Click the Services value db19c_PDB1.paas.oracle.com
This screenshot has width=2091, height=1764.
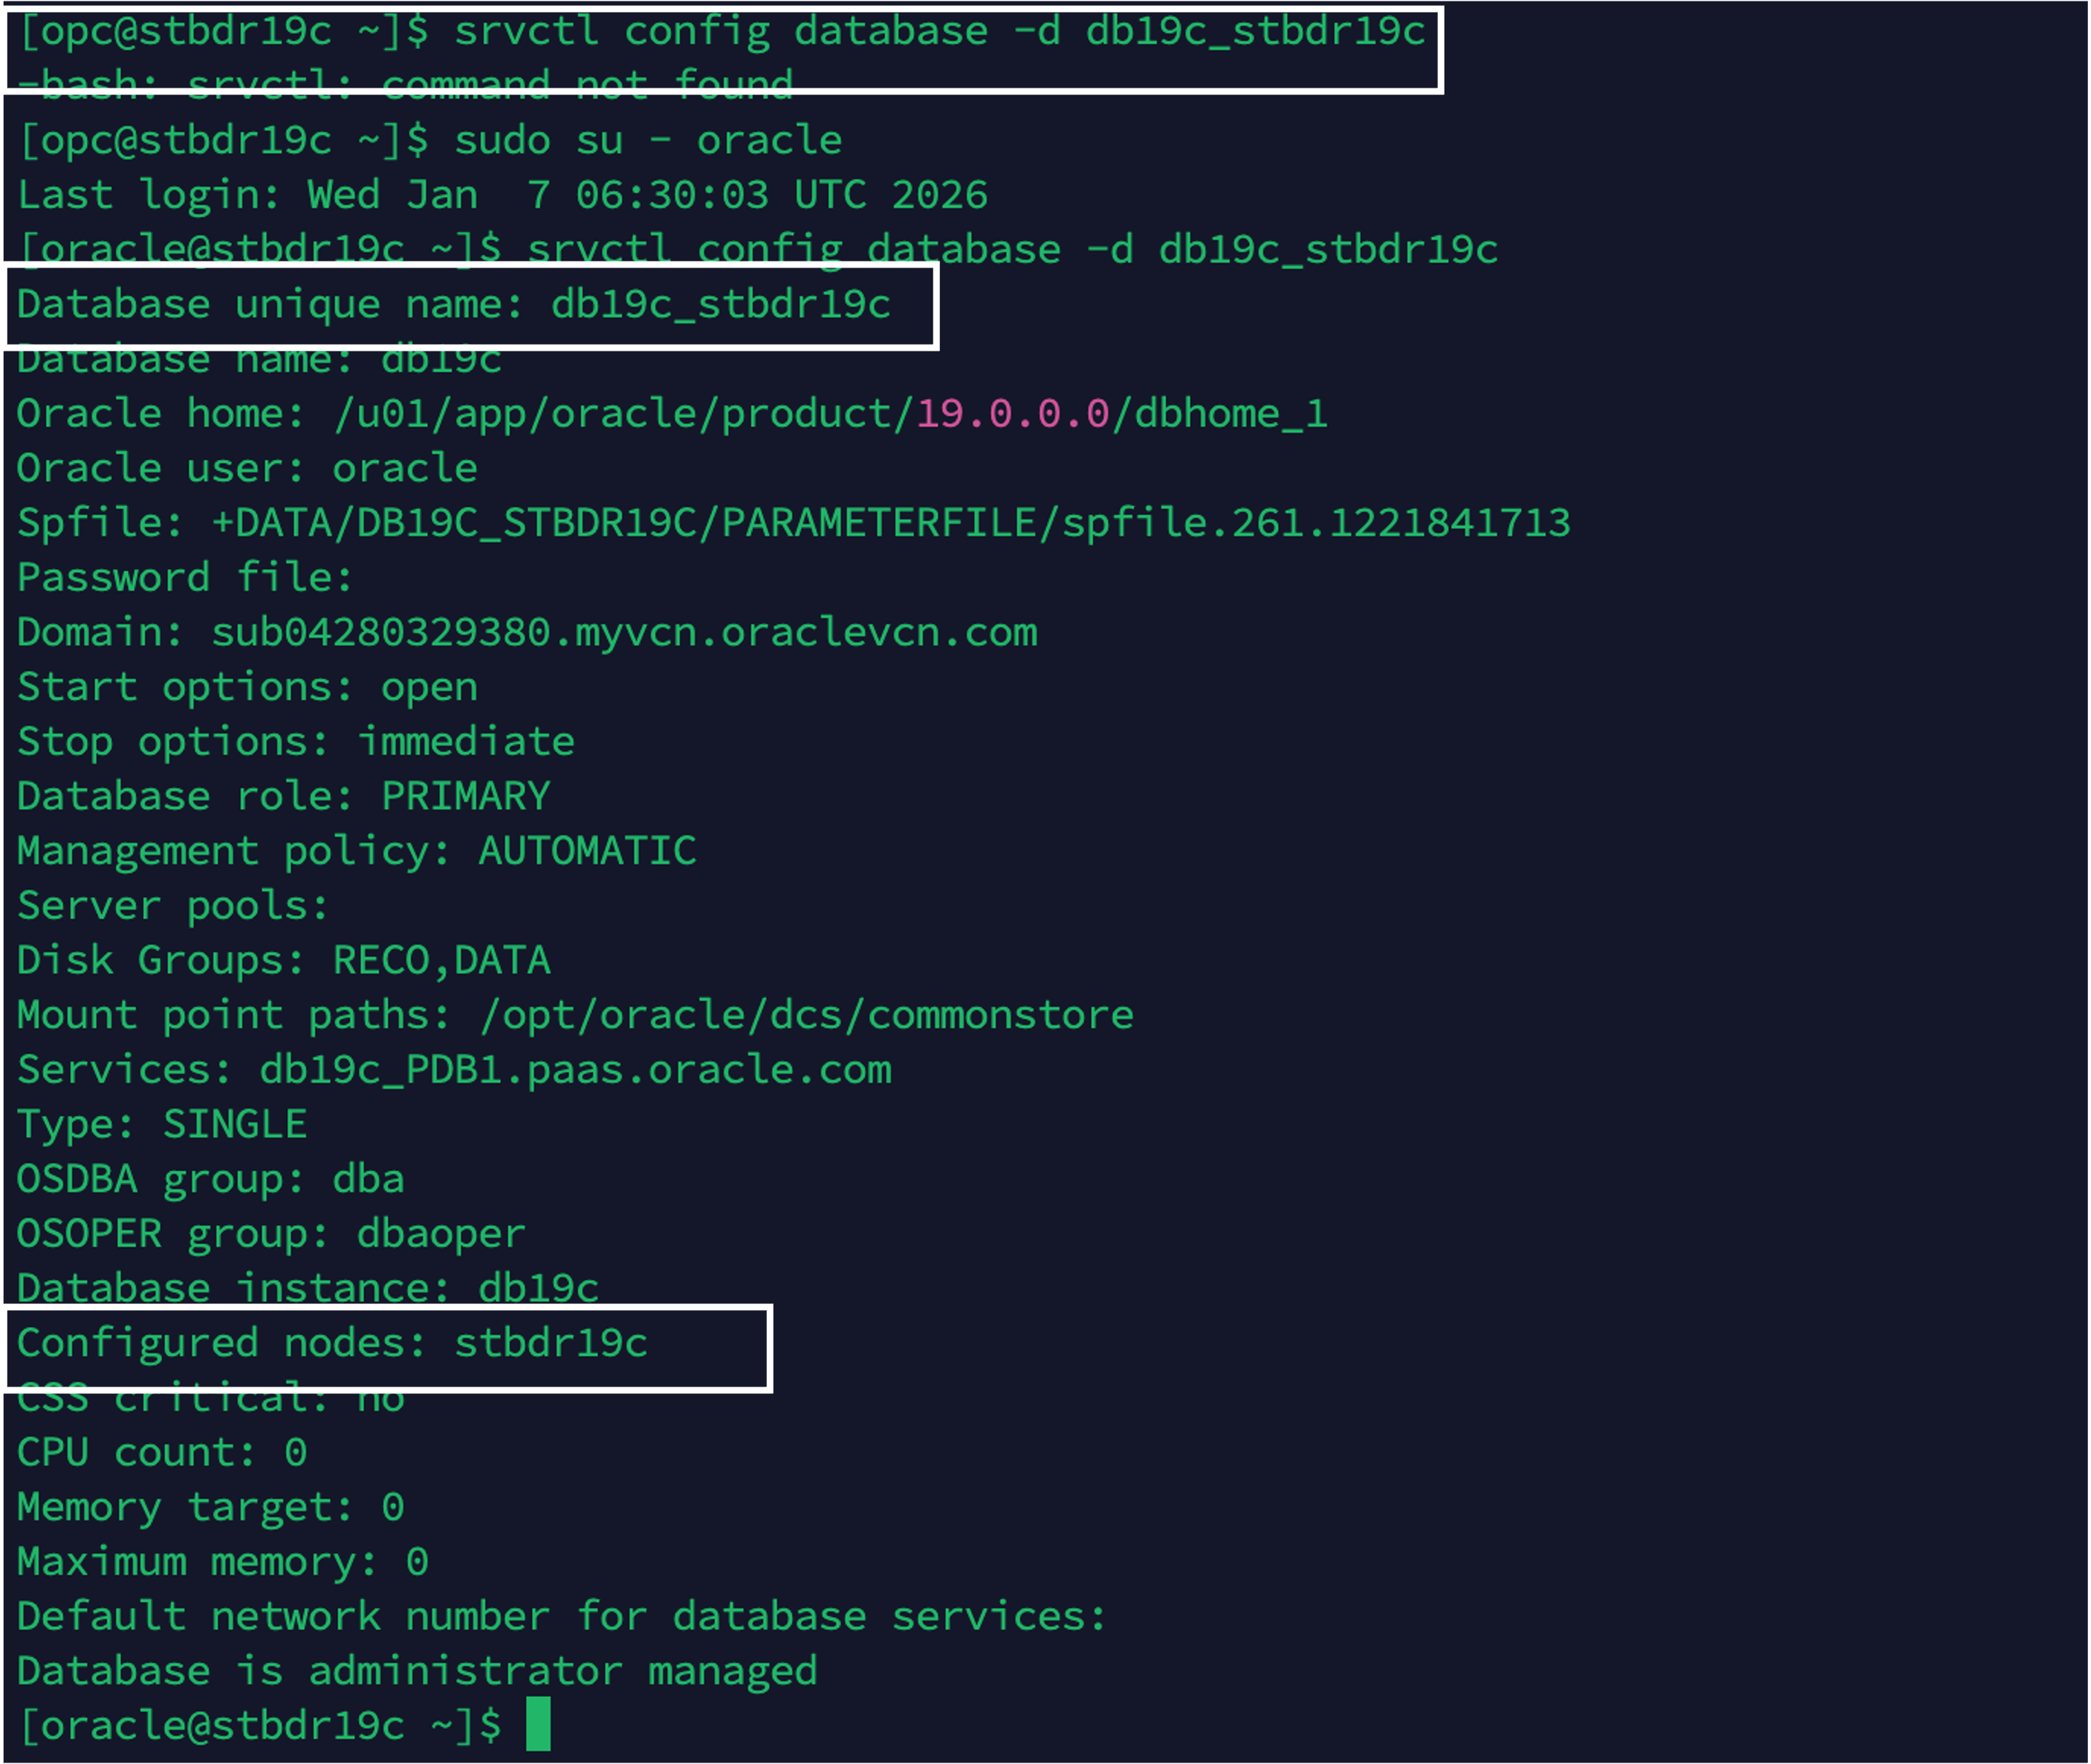[575, 1070]
